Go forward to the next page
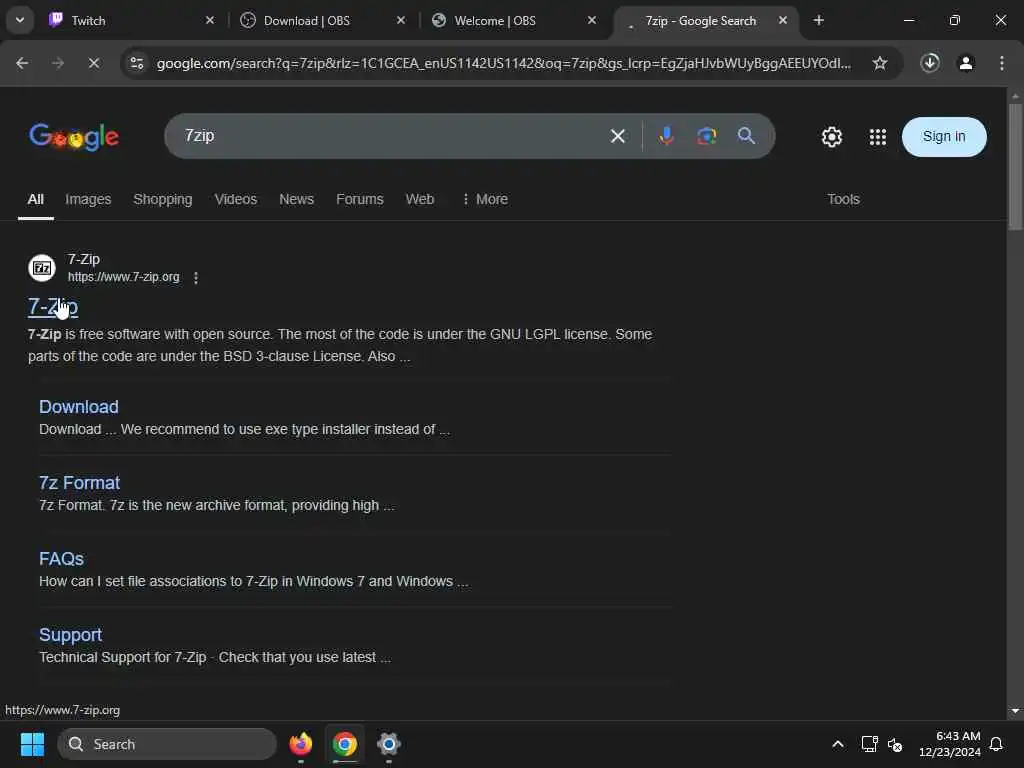This screenshot has height=768, width=1024. 57,63
